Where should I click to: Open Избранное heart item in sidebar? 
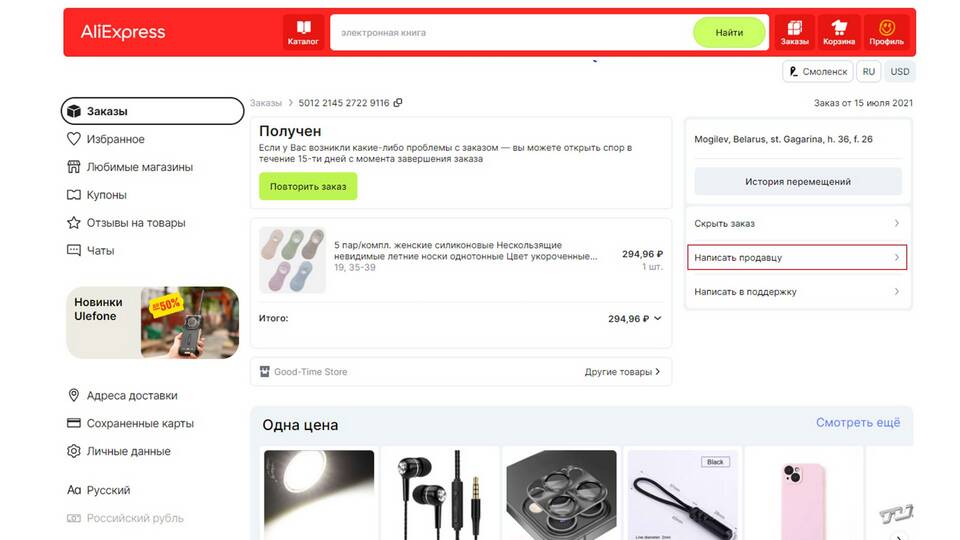[x=105, y=139]
